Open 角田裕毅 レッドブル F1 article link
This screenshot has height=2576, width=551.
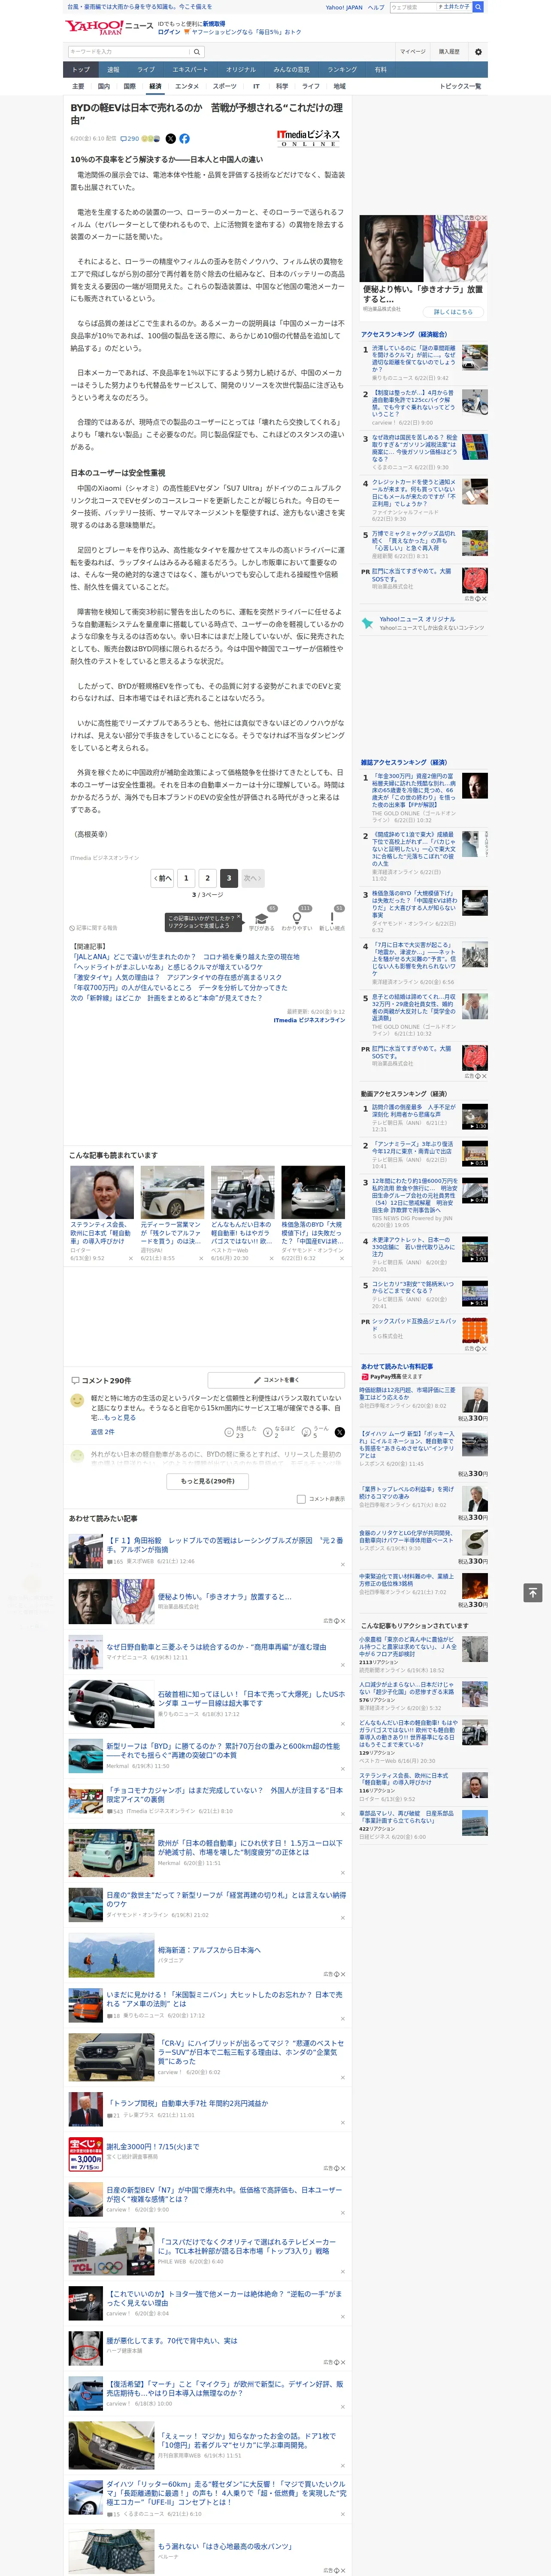pyautogui.click(x=224, y=1545)
